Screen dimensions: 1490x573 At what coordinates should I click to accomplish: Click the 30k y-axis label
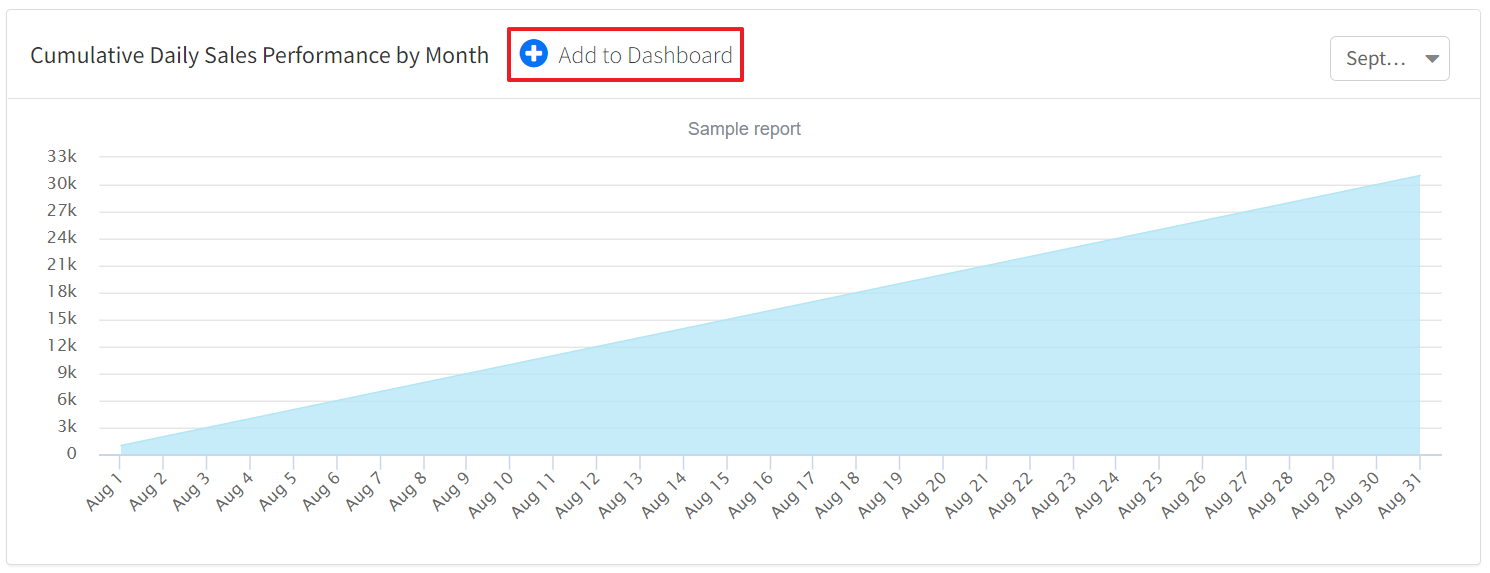point(62,184)
